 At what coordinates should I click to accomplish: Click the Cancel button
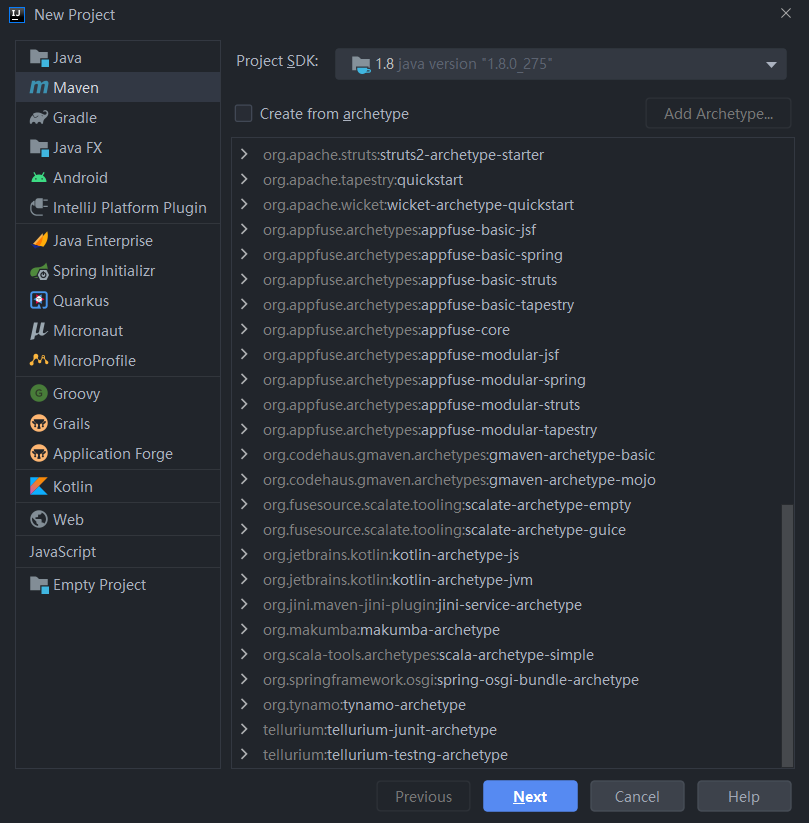(637, 796)
